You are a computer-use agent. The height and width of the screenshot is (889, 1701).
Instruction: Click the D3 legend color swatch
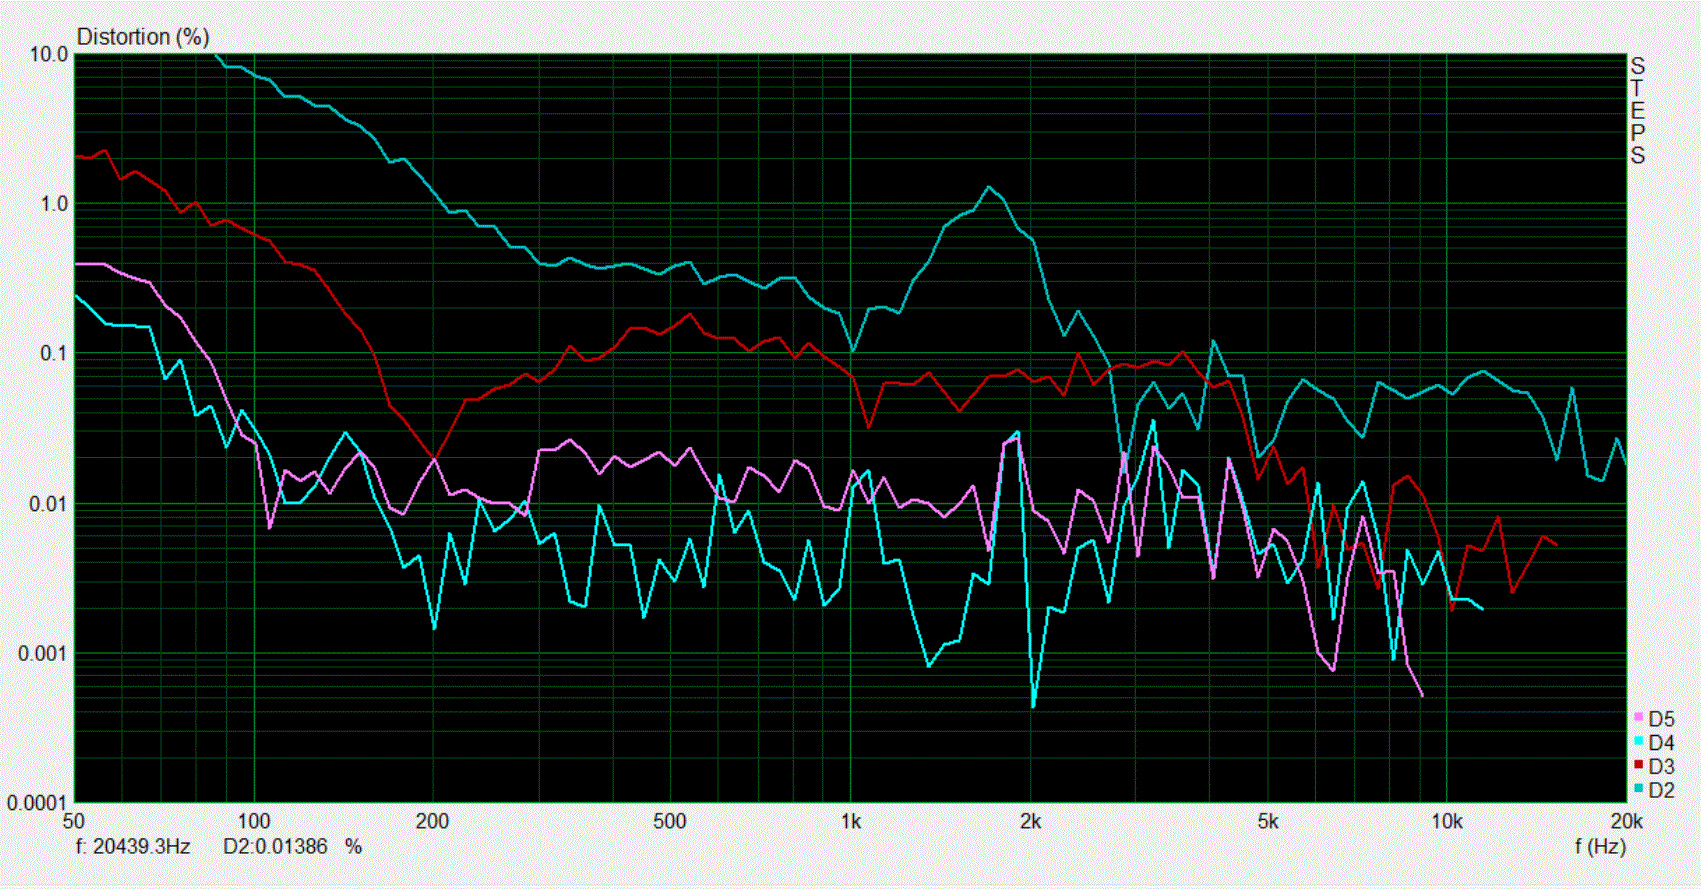pyautogui.click(x=1639, y=765)
